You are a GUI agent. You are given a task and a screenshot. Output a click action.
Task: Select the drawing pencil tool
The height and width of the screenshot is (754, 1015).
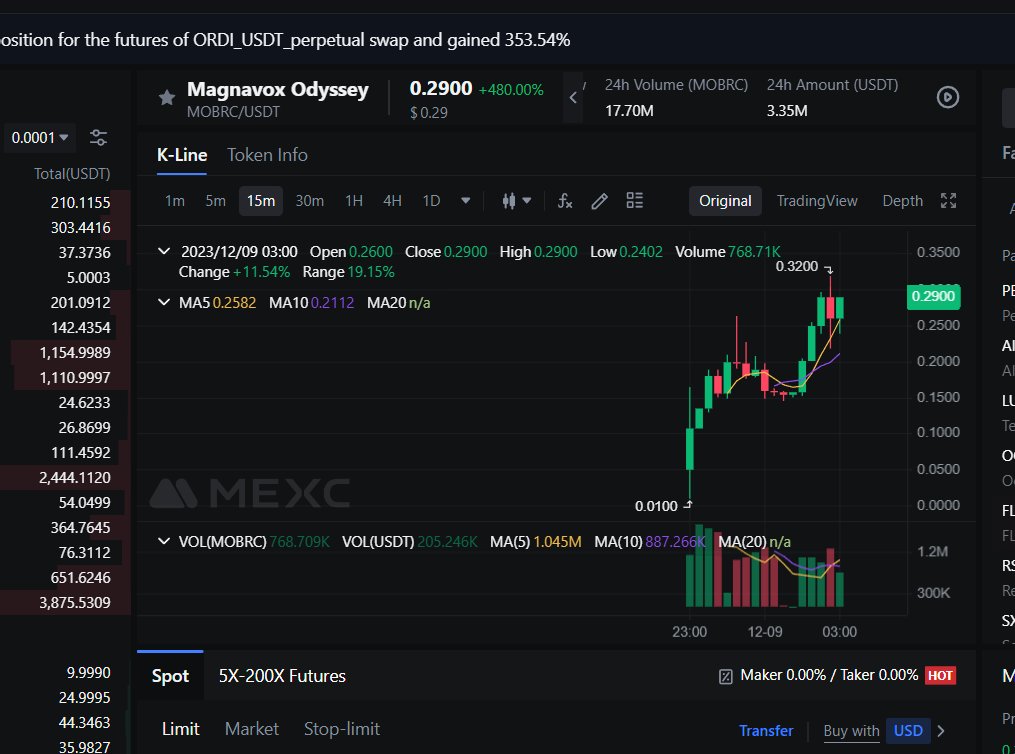(x=599, y=201)
